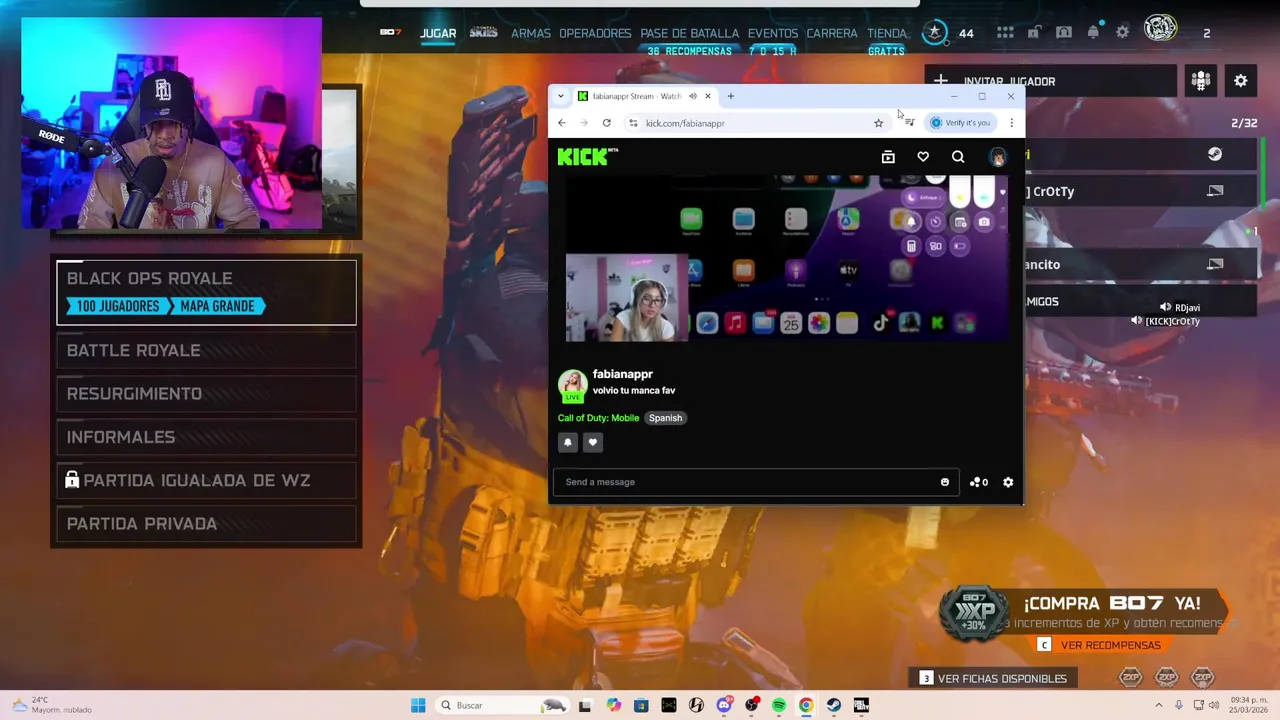The image size is (1280, 720).
Task: Click the Buscar taskbar search box
Action: [503, 705]
